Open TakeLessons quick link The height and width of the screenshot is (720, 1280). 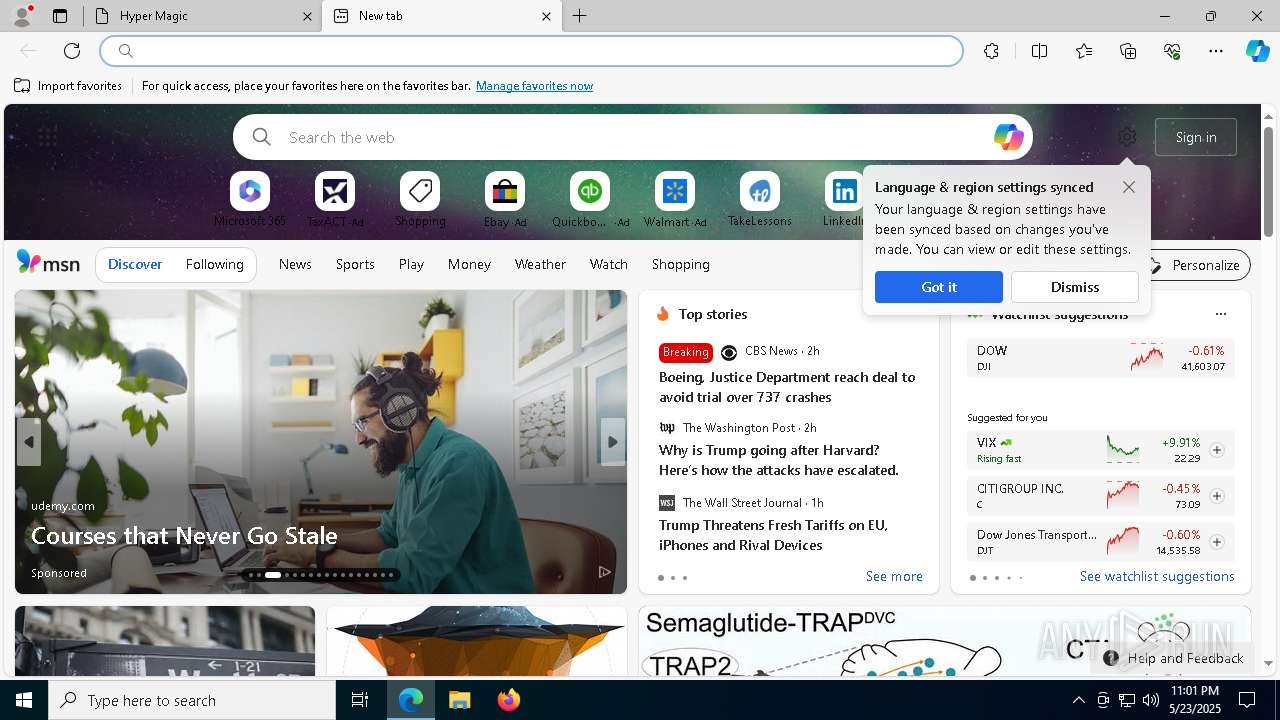760,200
